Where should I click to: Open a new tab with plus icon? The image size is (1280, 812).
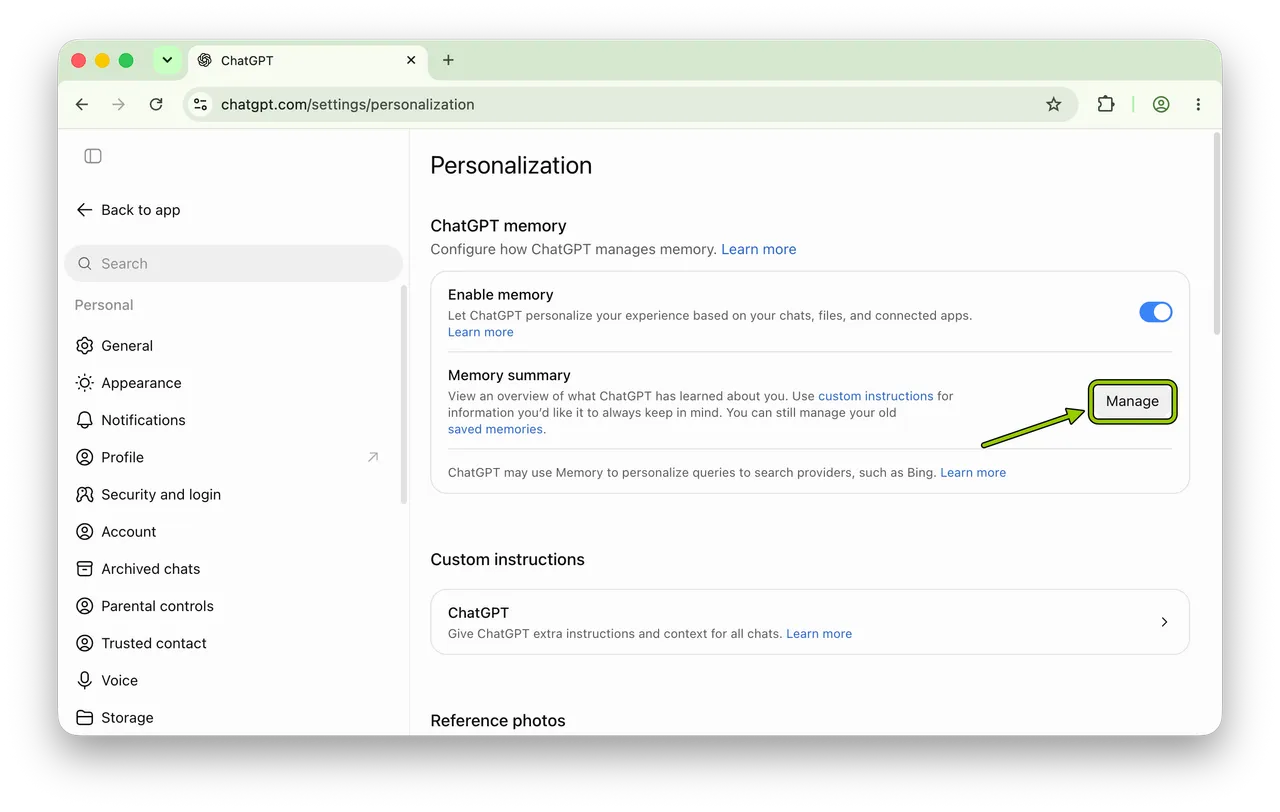coord(448,60)
